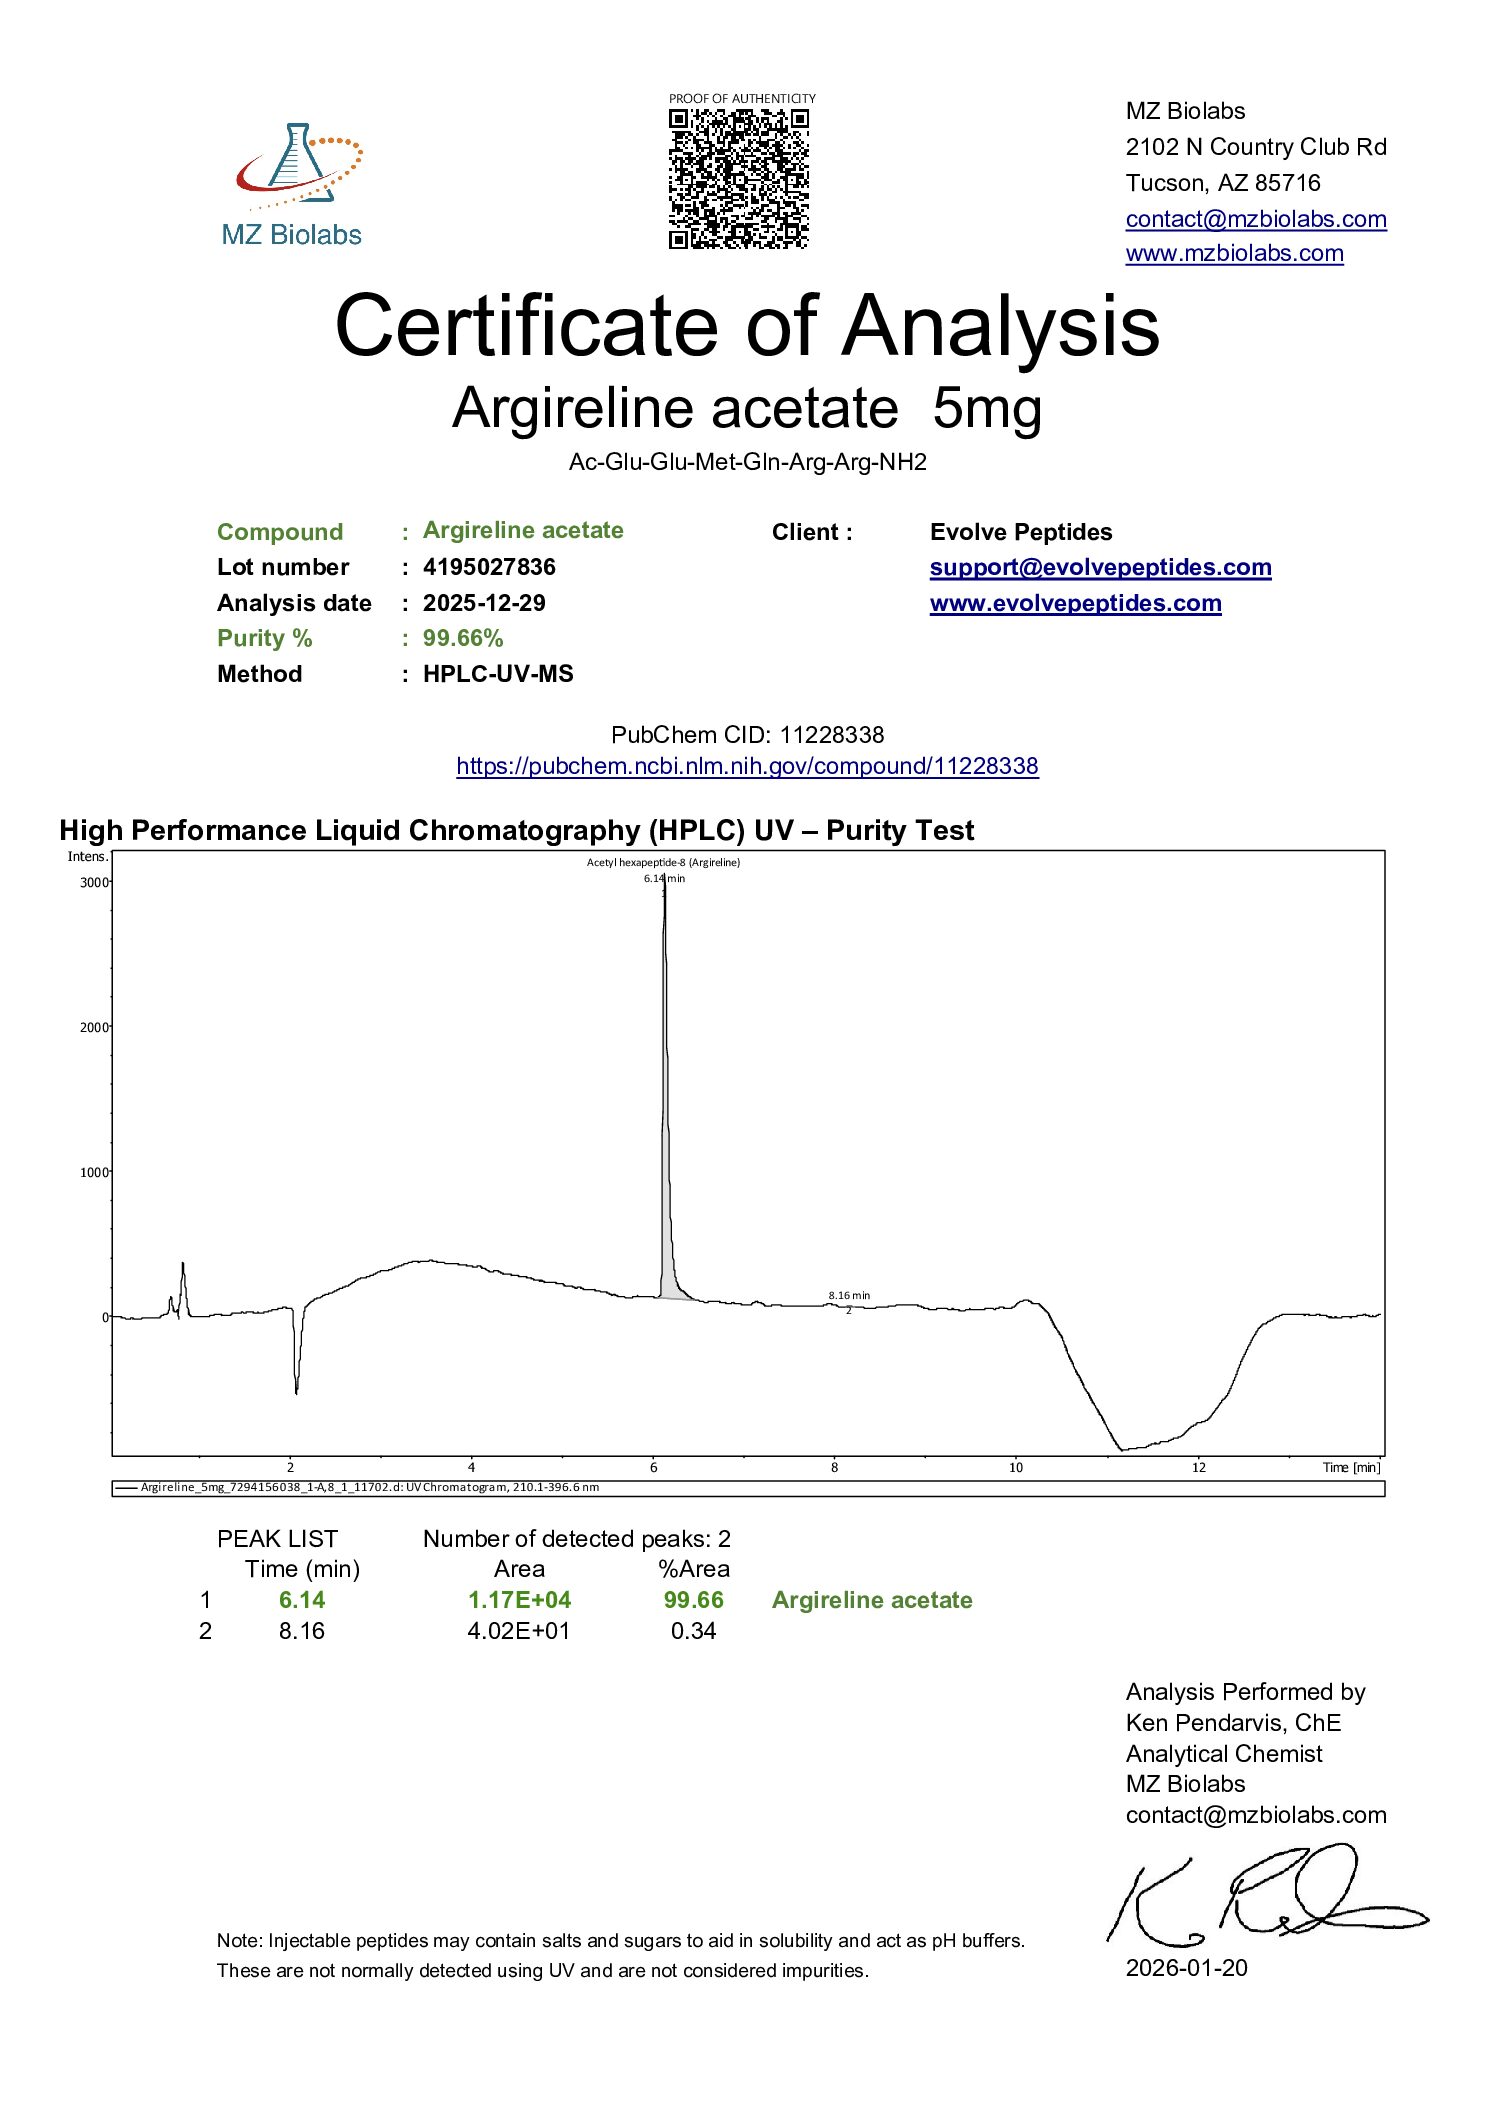This screenshot has width=1496, height=2117.
Task: Click the Proof of Authenticity QR code
Action: click(x=738, y=179)
